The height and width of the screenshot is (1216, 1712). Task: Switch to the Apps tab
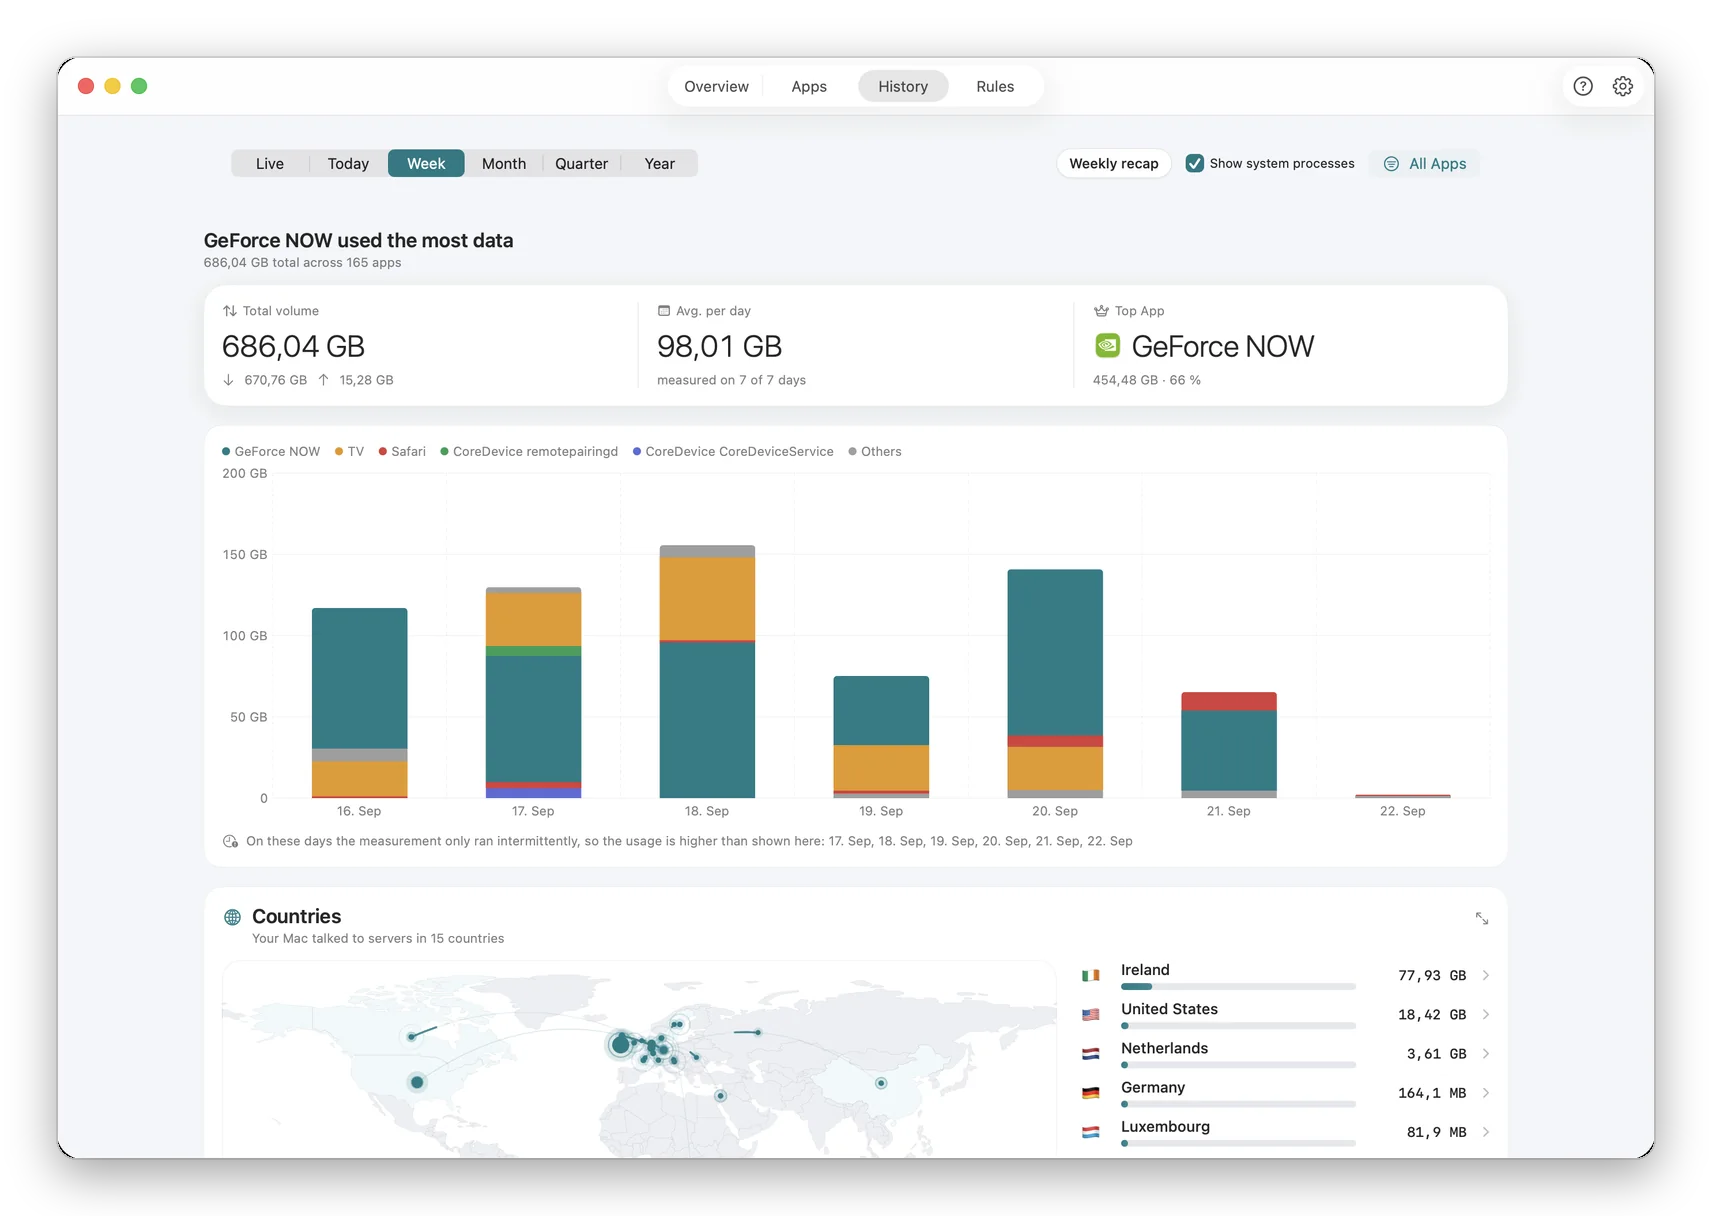pos(809,87)
